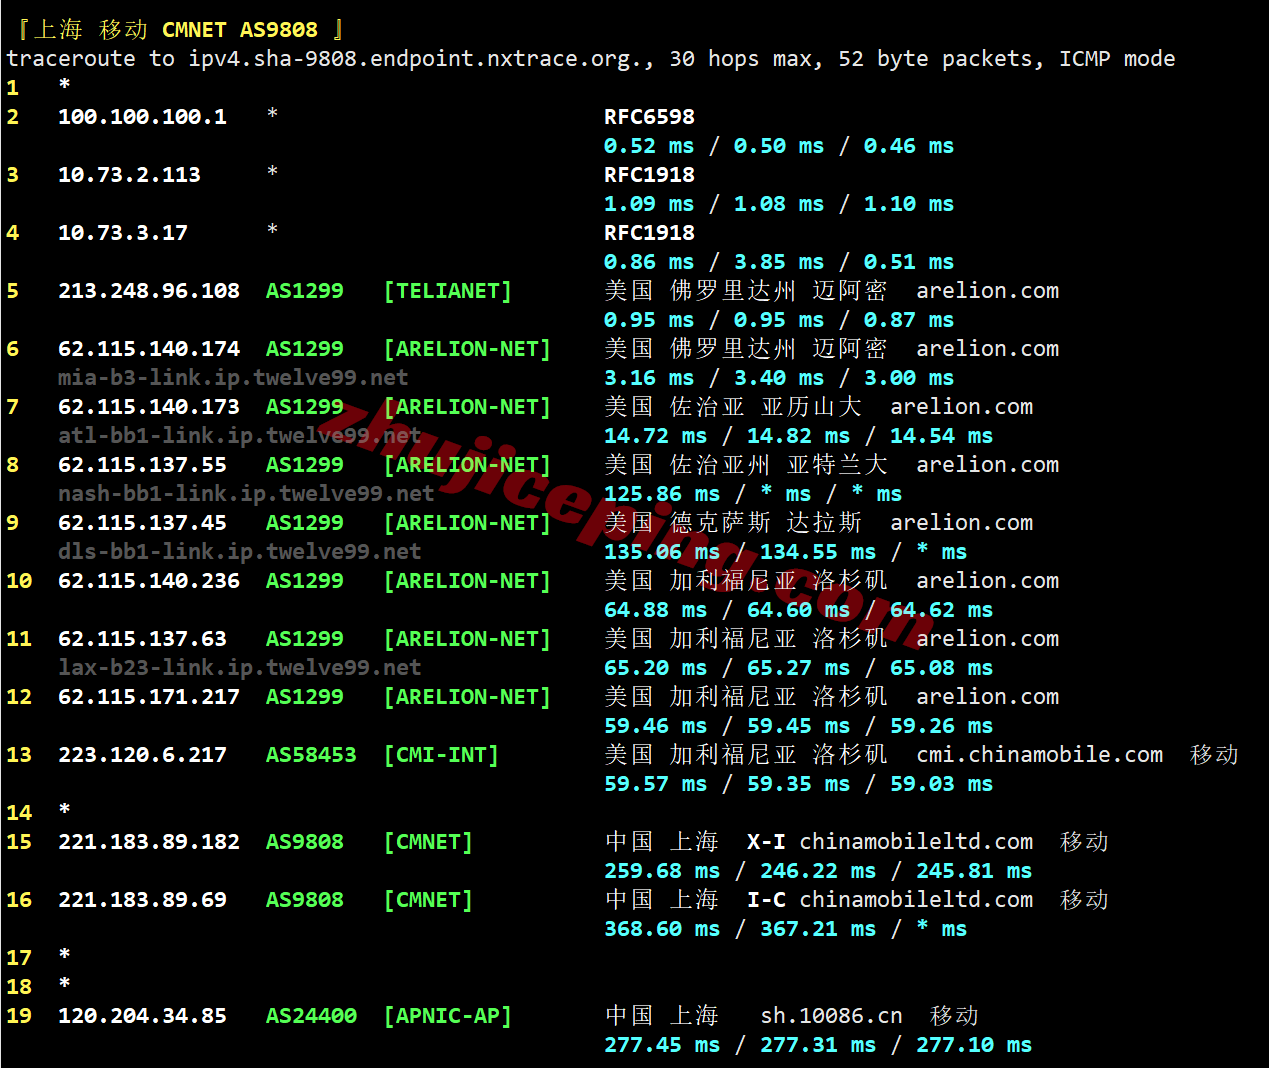Click latency value 59.57 ms
Viewport: 1269px width, 1068px height.
click(655, 784)
